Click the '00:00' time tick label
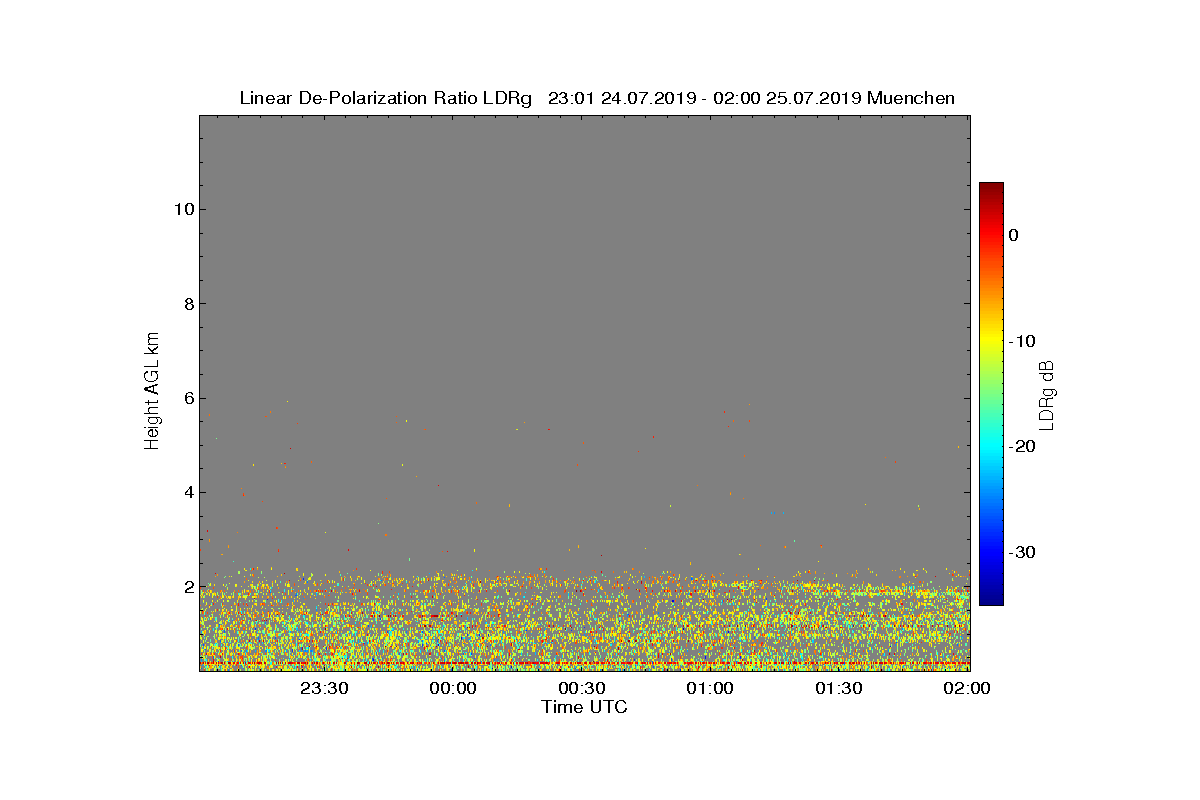This screenshot has width=1200, height=800. pyautogui.click(x=453, y=689)
